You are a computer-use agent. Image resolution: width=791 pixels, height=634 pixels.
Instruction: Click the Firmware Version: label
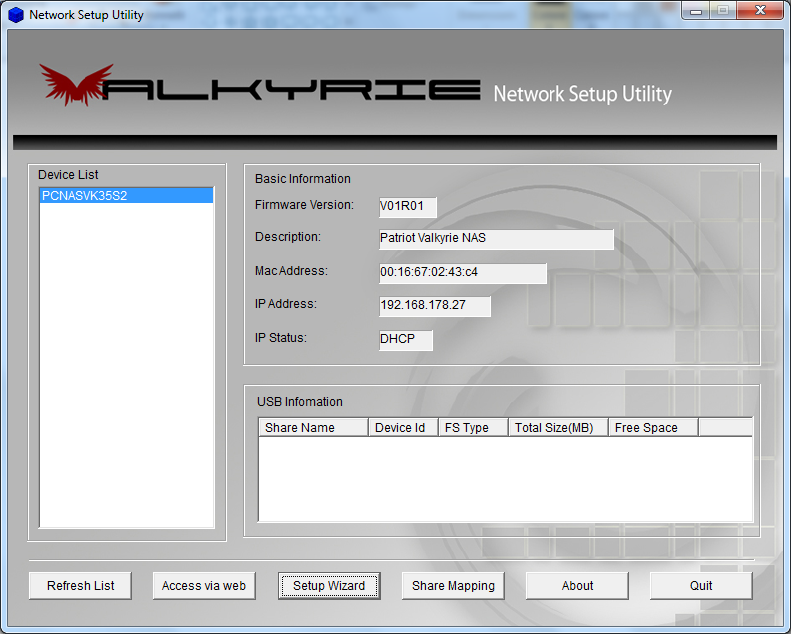pos(304,205)
